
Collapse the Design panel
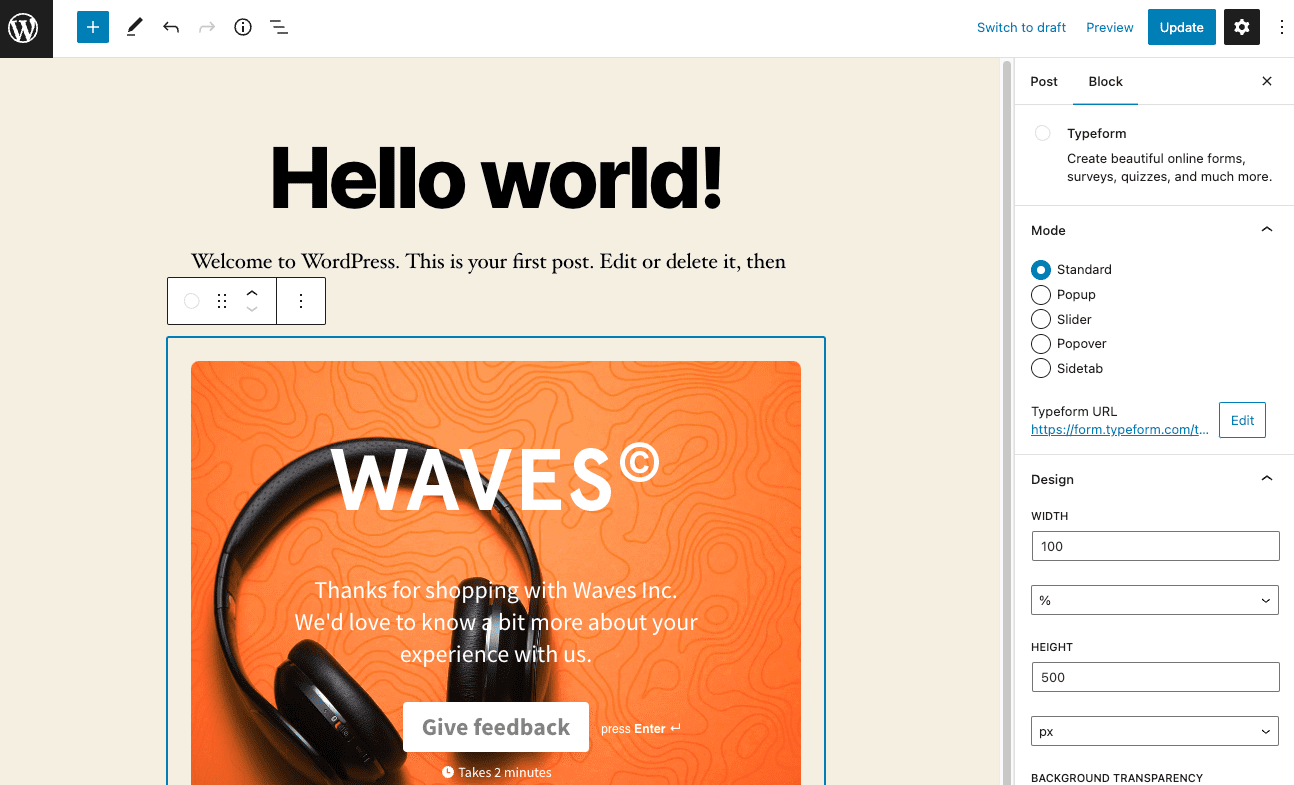[1267, 479]
